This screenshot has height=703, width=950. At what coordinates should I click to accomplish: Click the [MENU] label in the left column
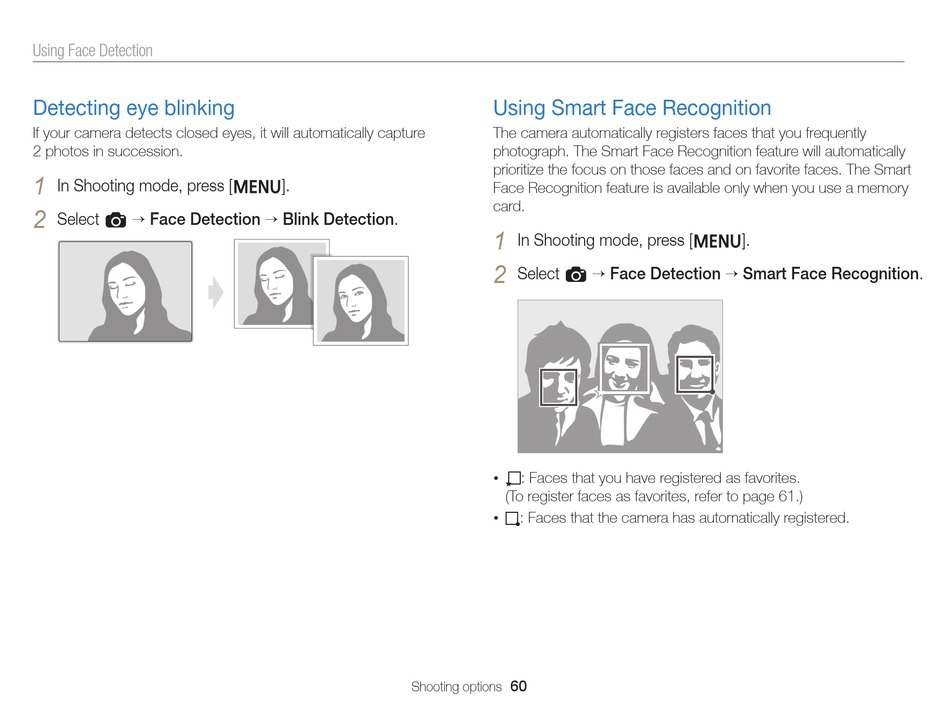(x=258, y=187)
